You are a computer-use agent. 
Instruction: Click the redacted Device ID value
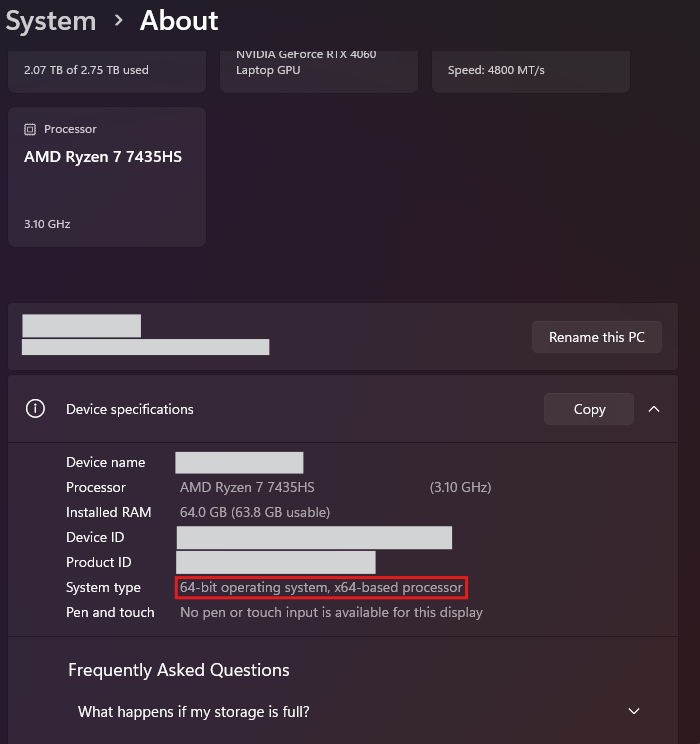[314, 538]
